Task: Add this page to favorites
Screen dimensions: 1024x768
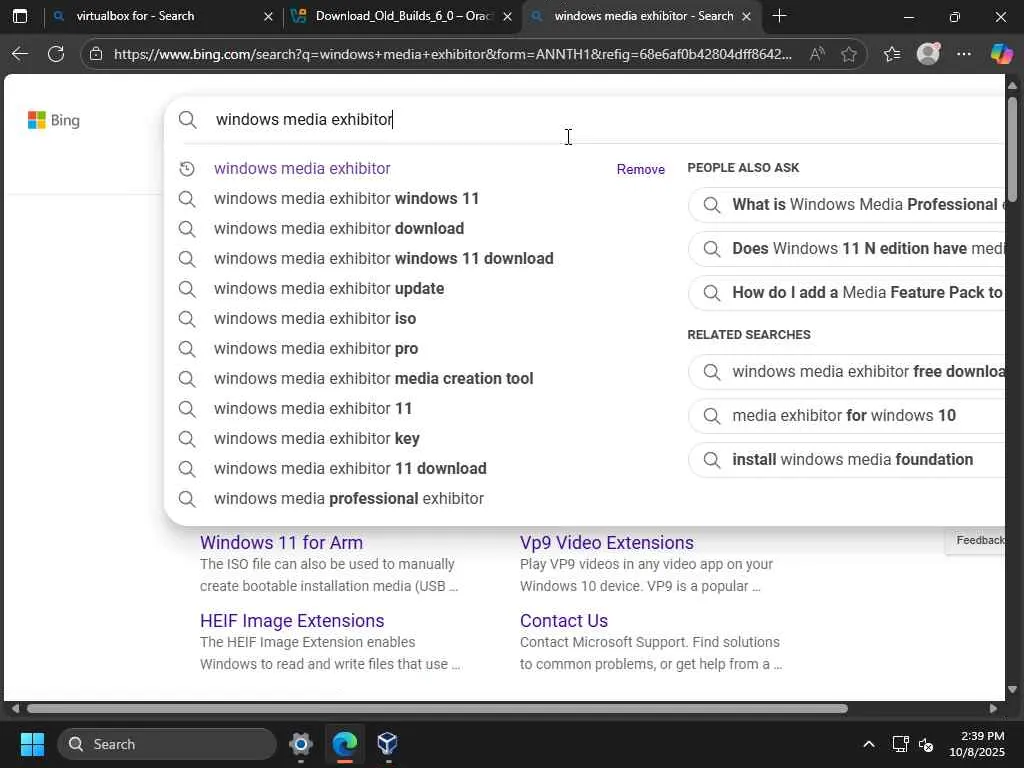Action: [849, 54]
